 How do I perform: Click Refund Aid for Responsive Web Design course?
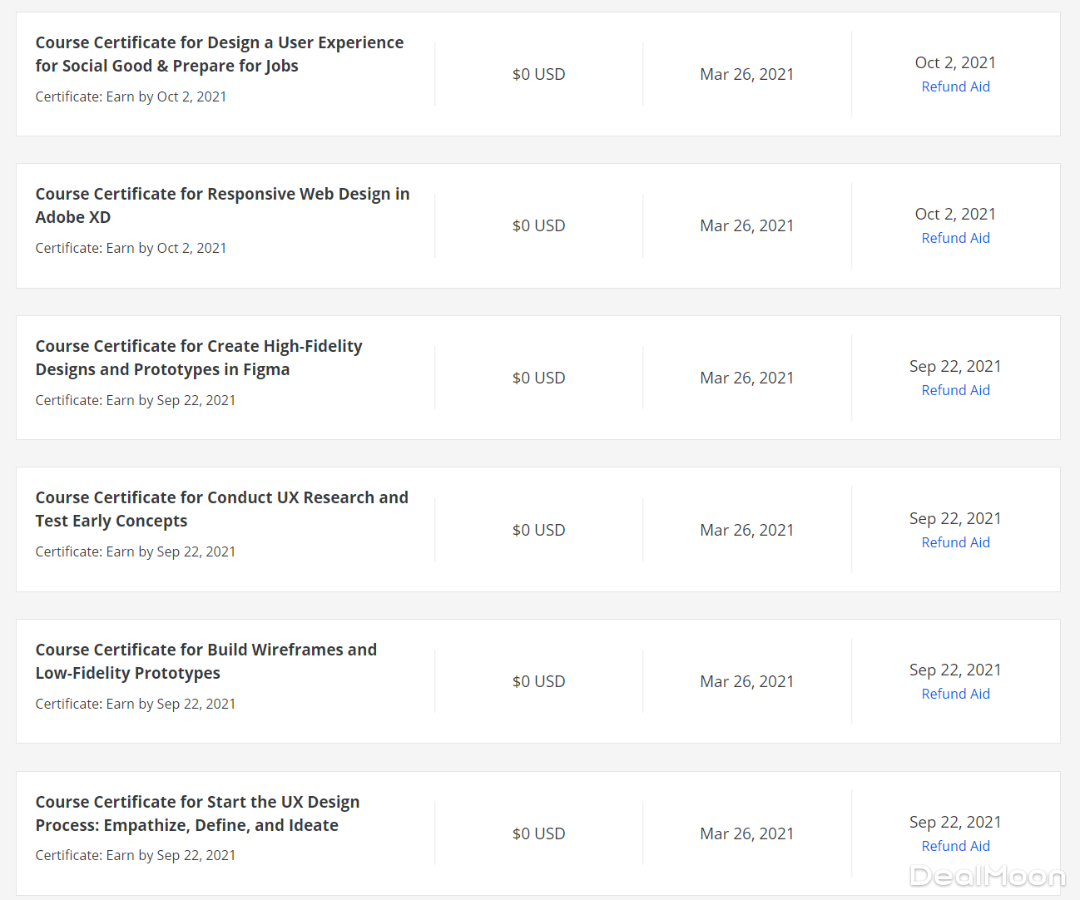(x=955, y=238)
